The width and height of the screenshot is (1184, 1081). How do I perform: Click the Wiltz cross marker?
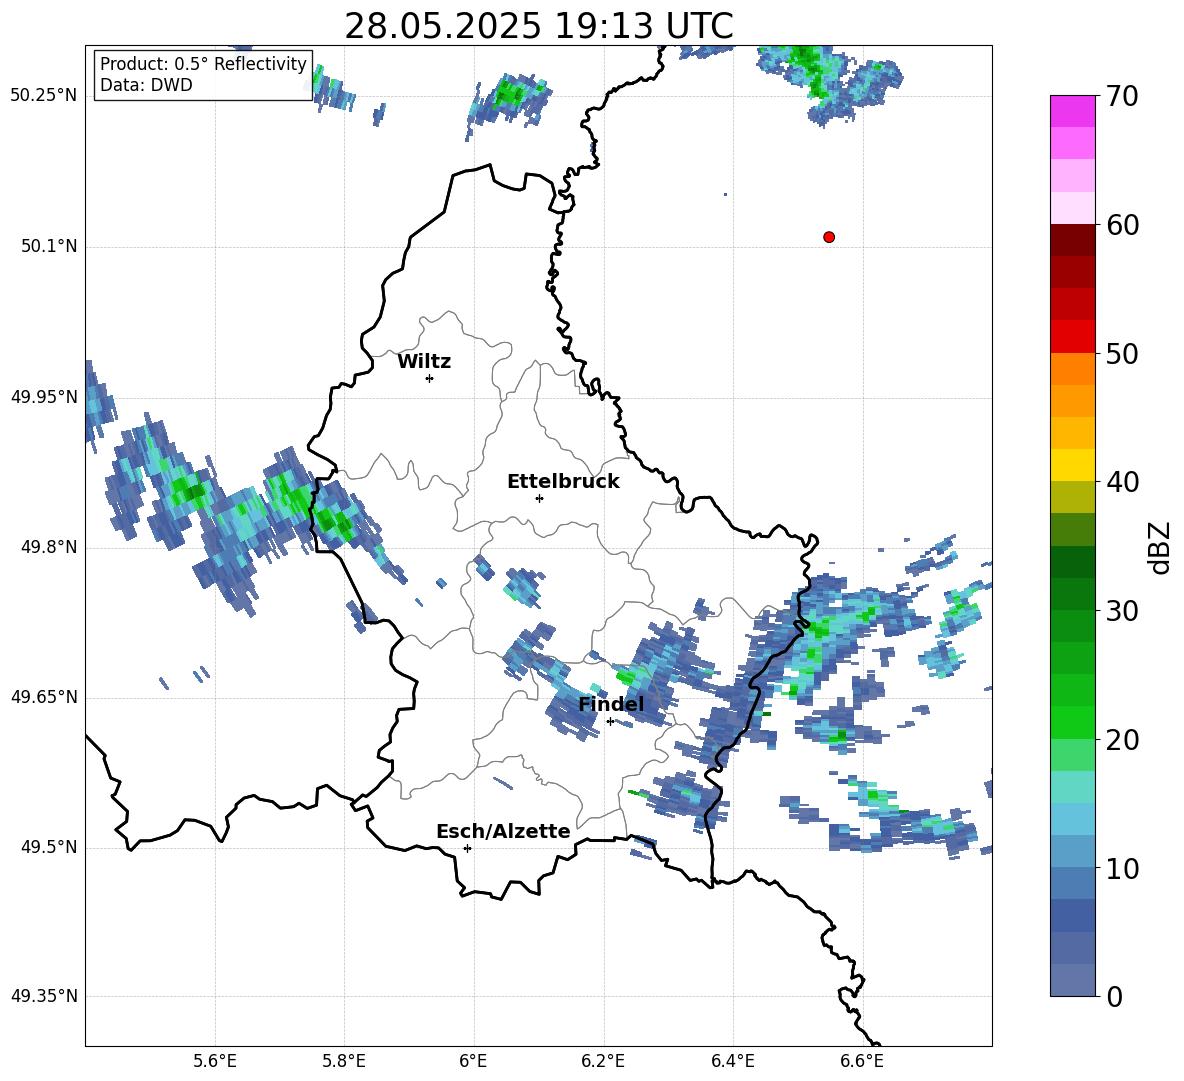430,378
